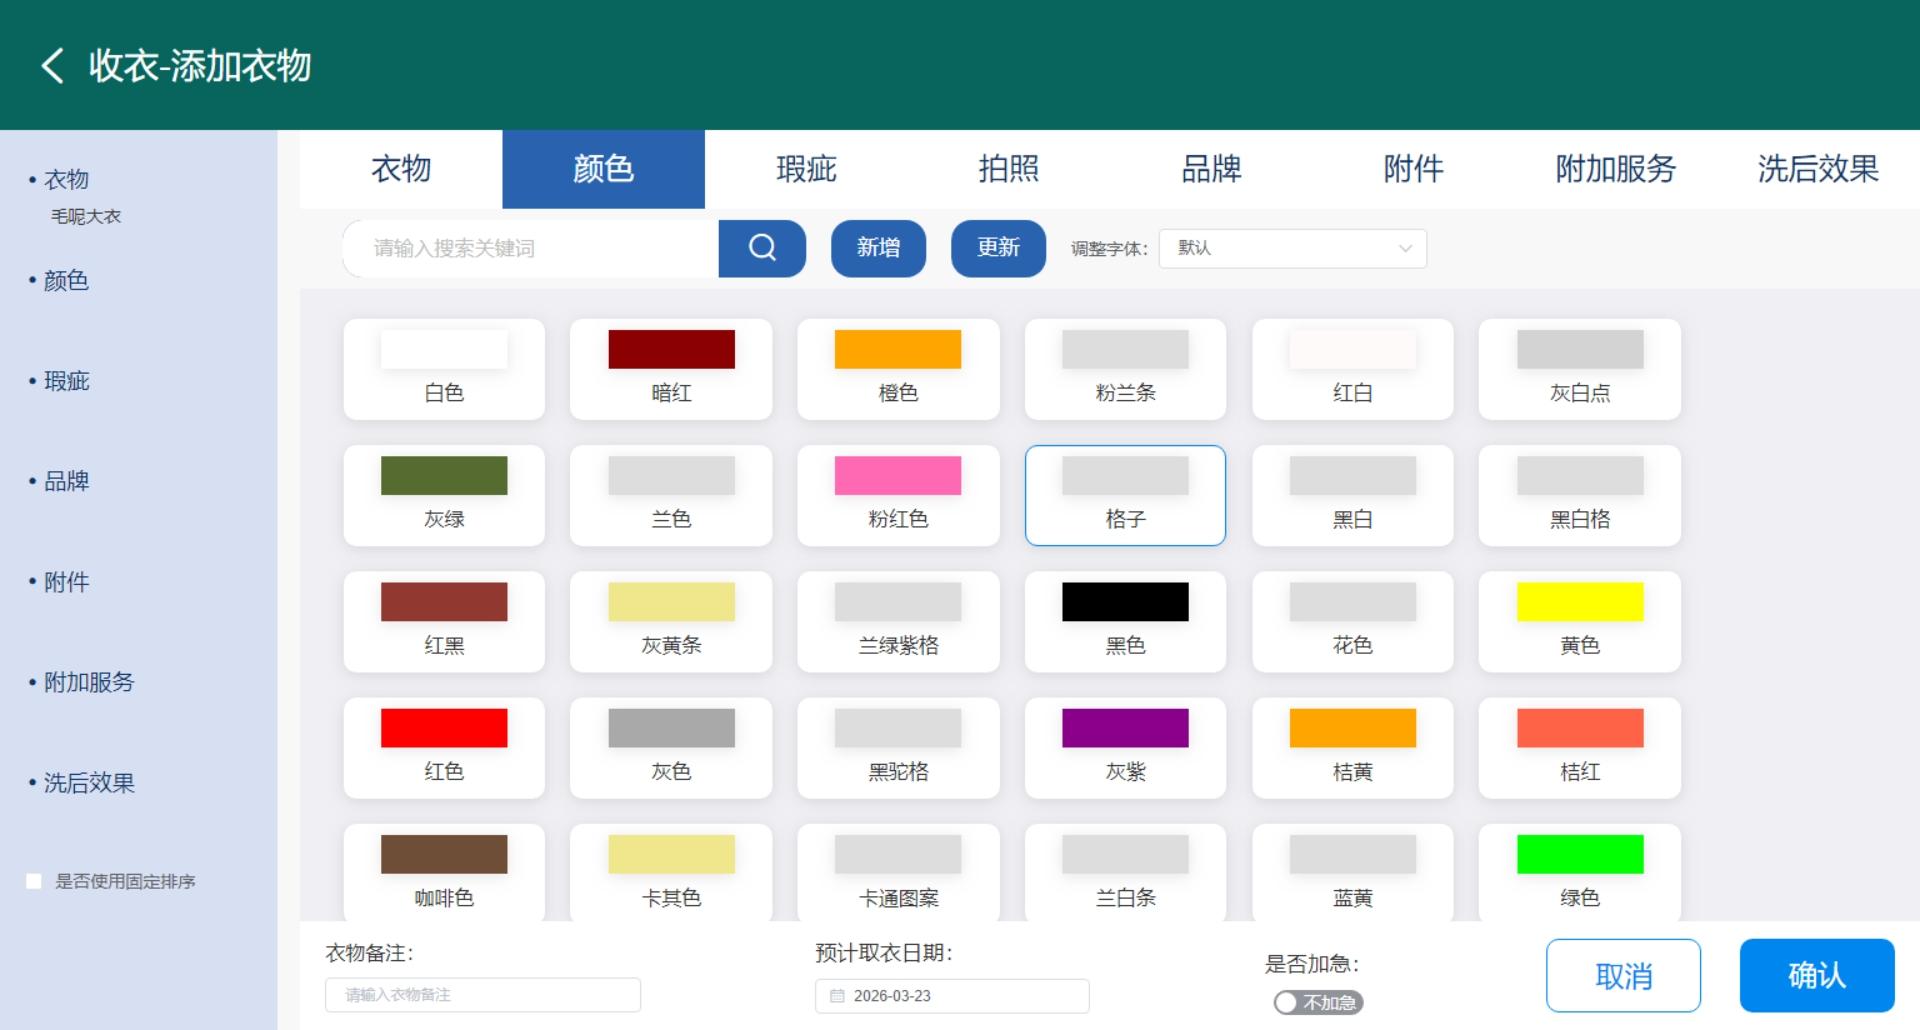Jump to 颜色 in the left sidebar
Viewport: 1920px width, 1030px height.
tap(66, 281)
